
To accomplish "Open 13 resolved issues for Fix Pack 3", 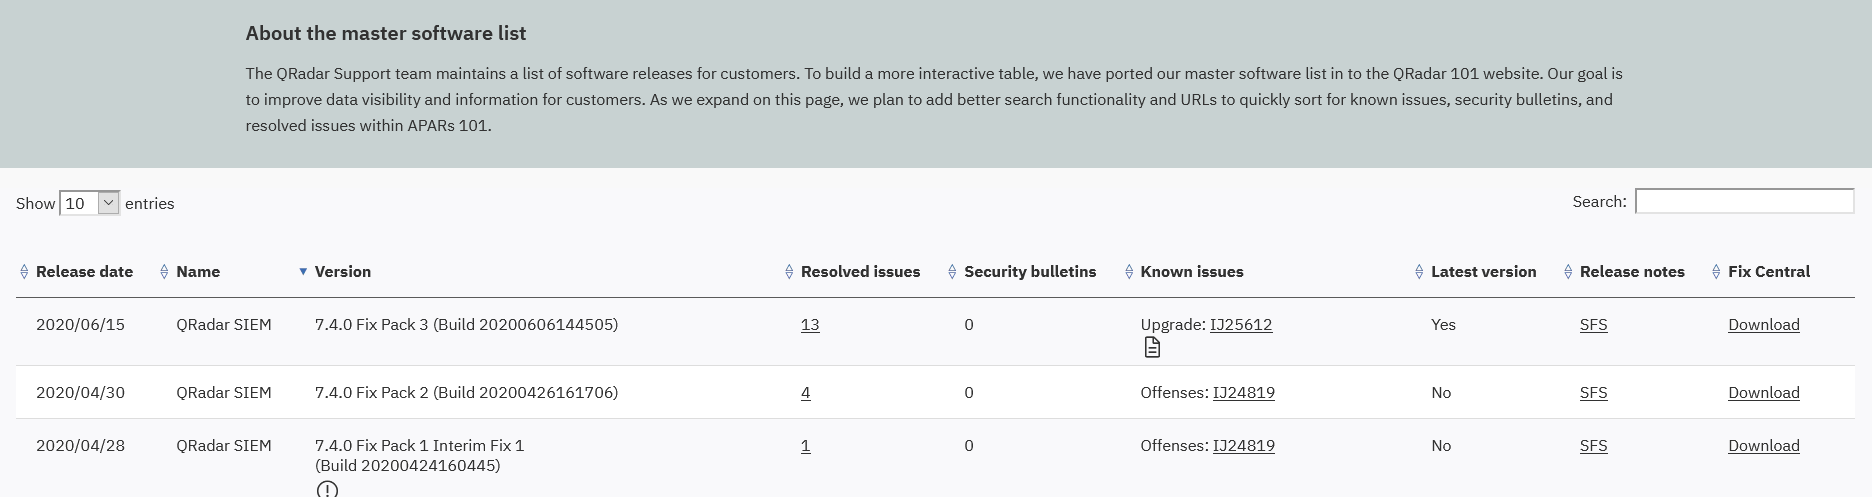I will pyautogui.click(x=810, y=325).
